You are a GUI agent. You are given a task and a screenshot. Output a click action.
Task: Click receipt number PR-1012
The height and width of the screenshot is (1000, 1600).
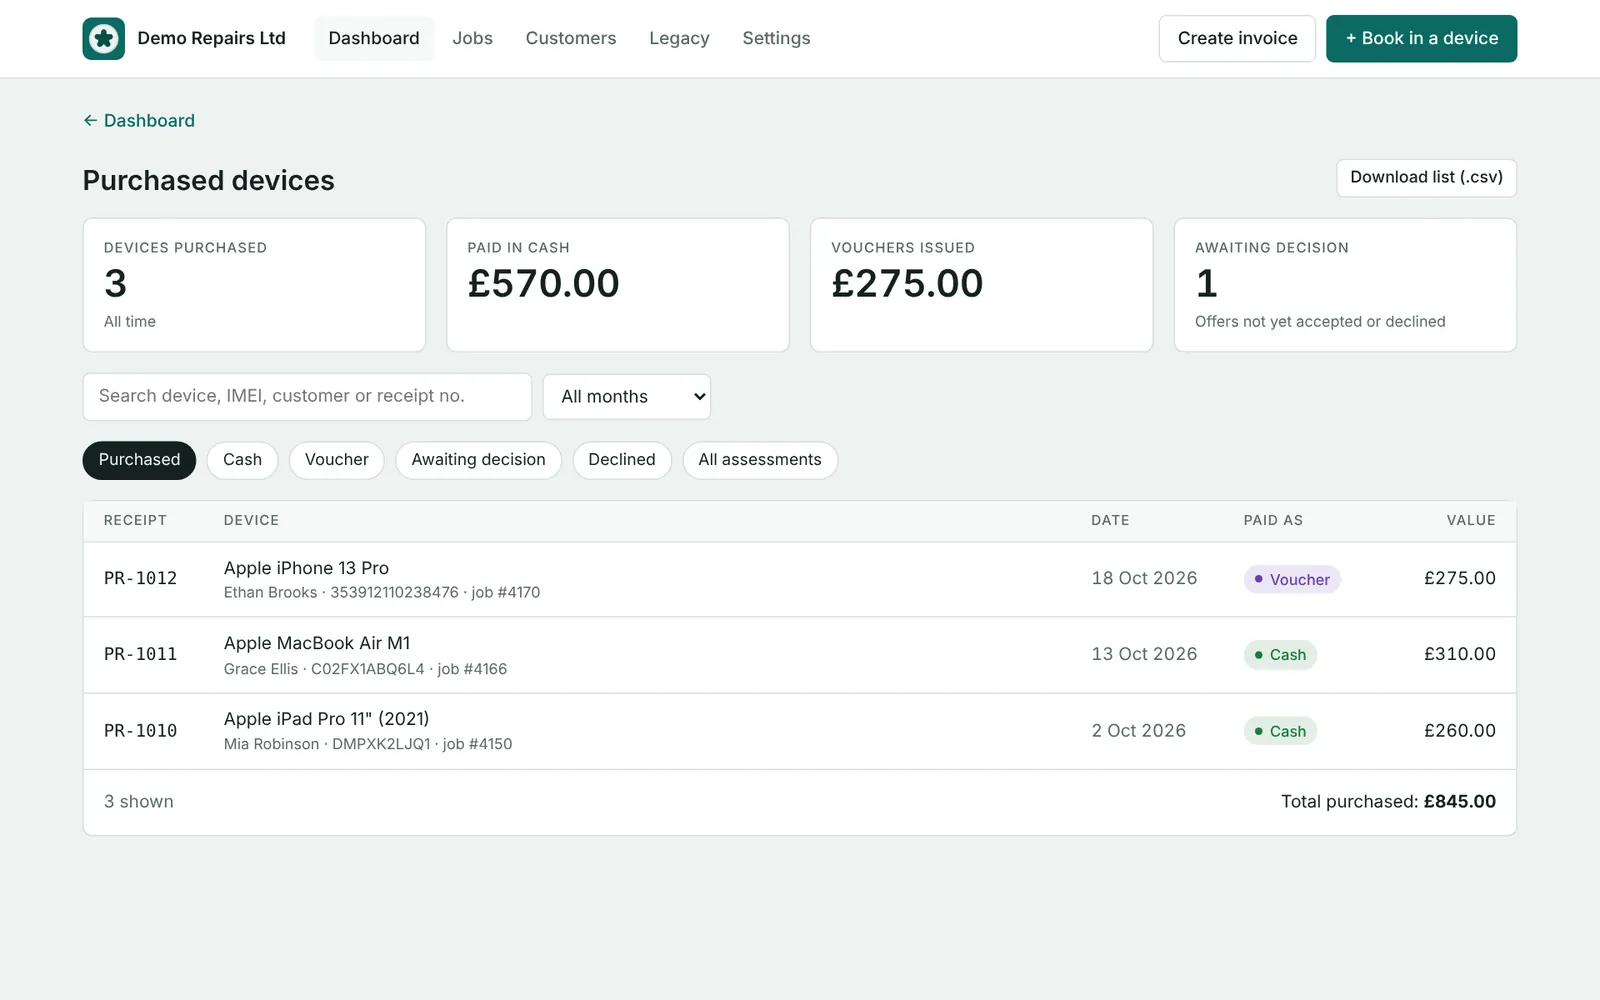tap(141, 579)
